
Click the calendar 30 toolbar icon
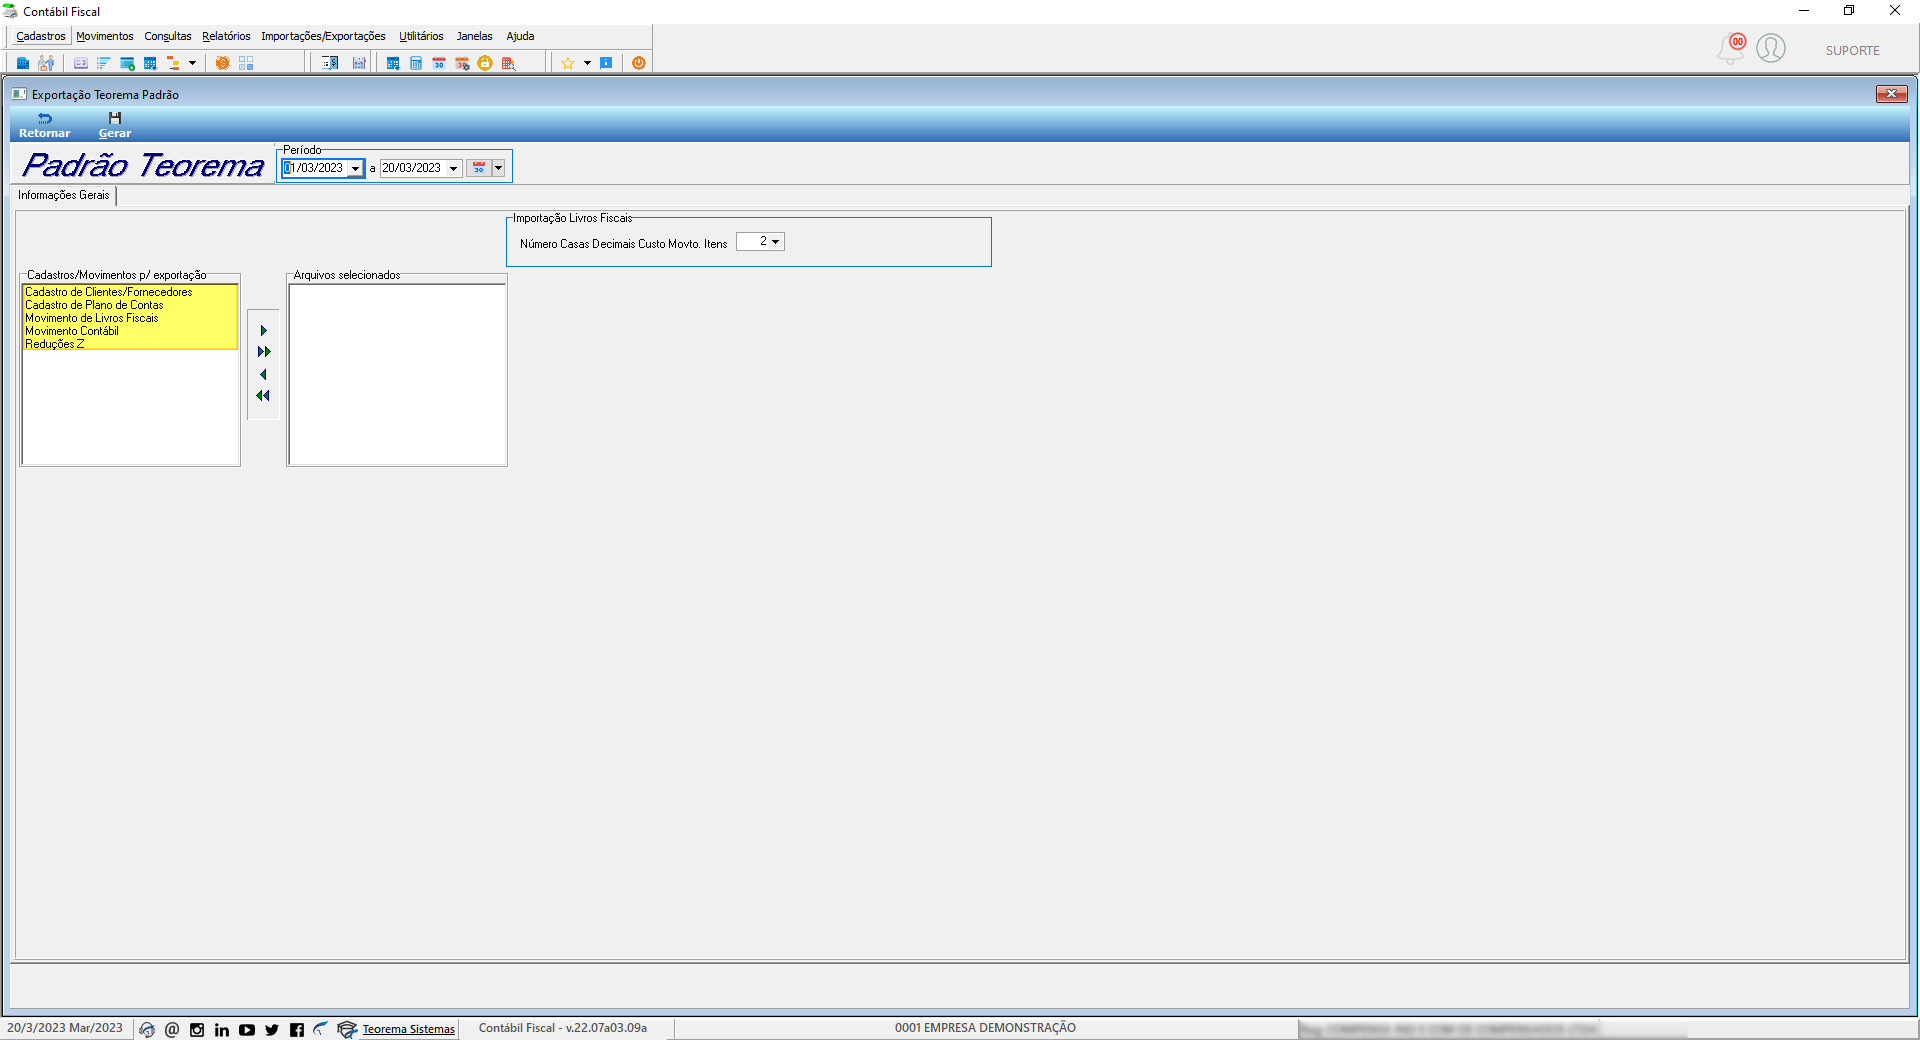(x=439, y=63)
